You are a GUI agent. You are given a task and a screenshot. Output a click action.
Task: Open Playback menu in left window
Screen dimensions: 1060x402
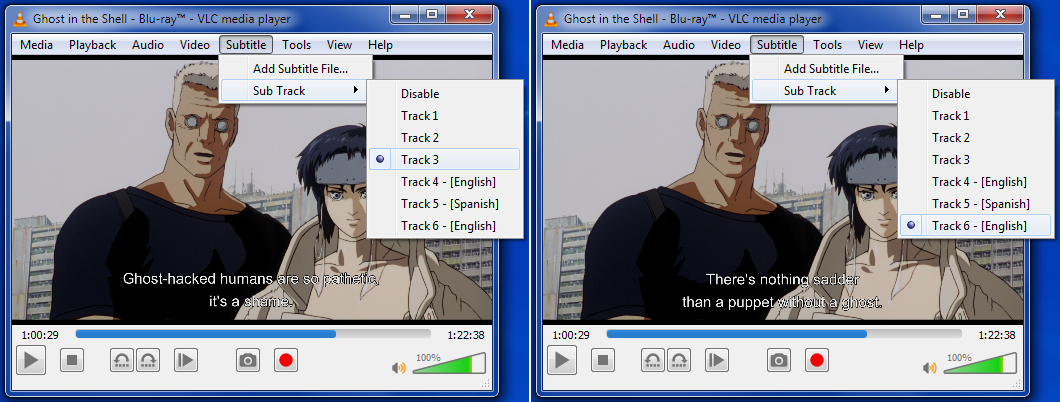[93, 45]
